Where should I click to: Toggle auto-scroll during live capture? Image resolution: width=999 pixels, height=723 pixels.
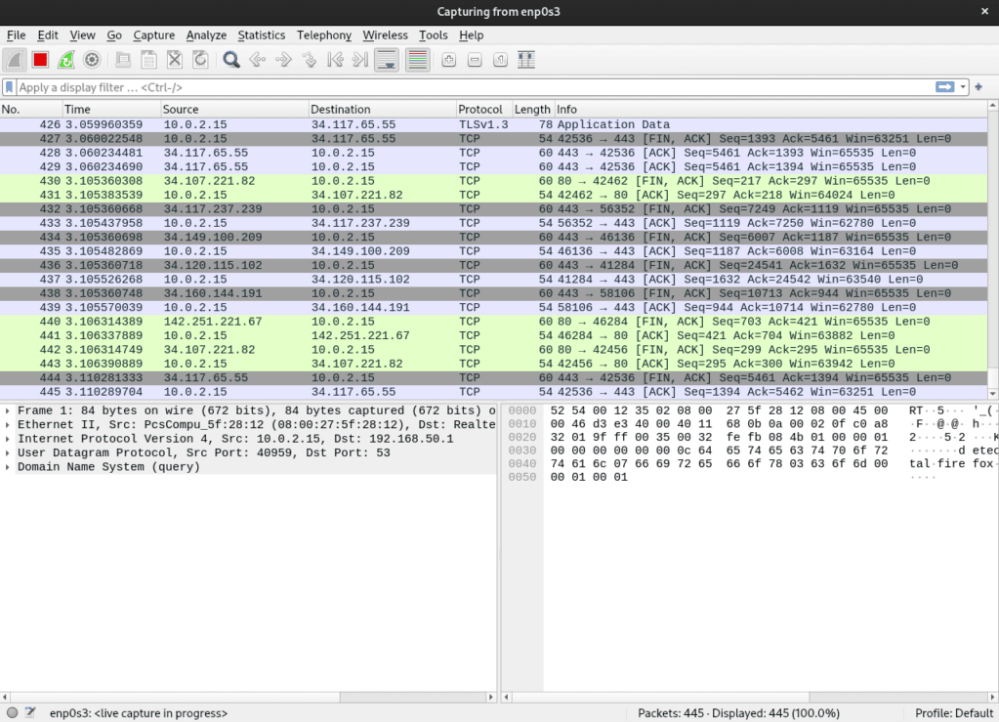[387, 60]
